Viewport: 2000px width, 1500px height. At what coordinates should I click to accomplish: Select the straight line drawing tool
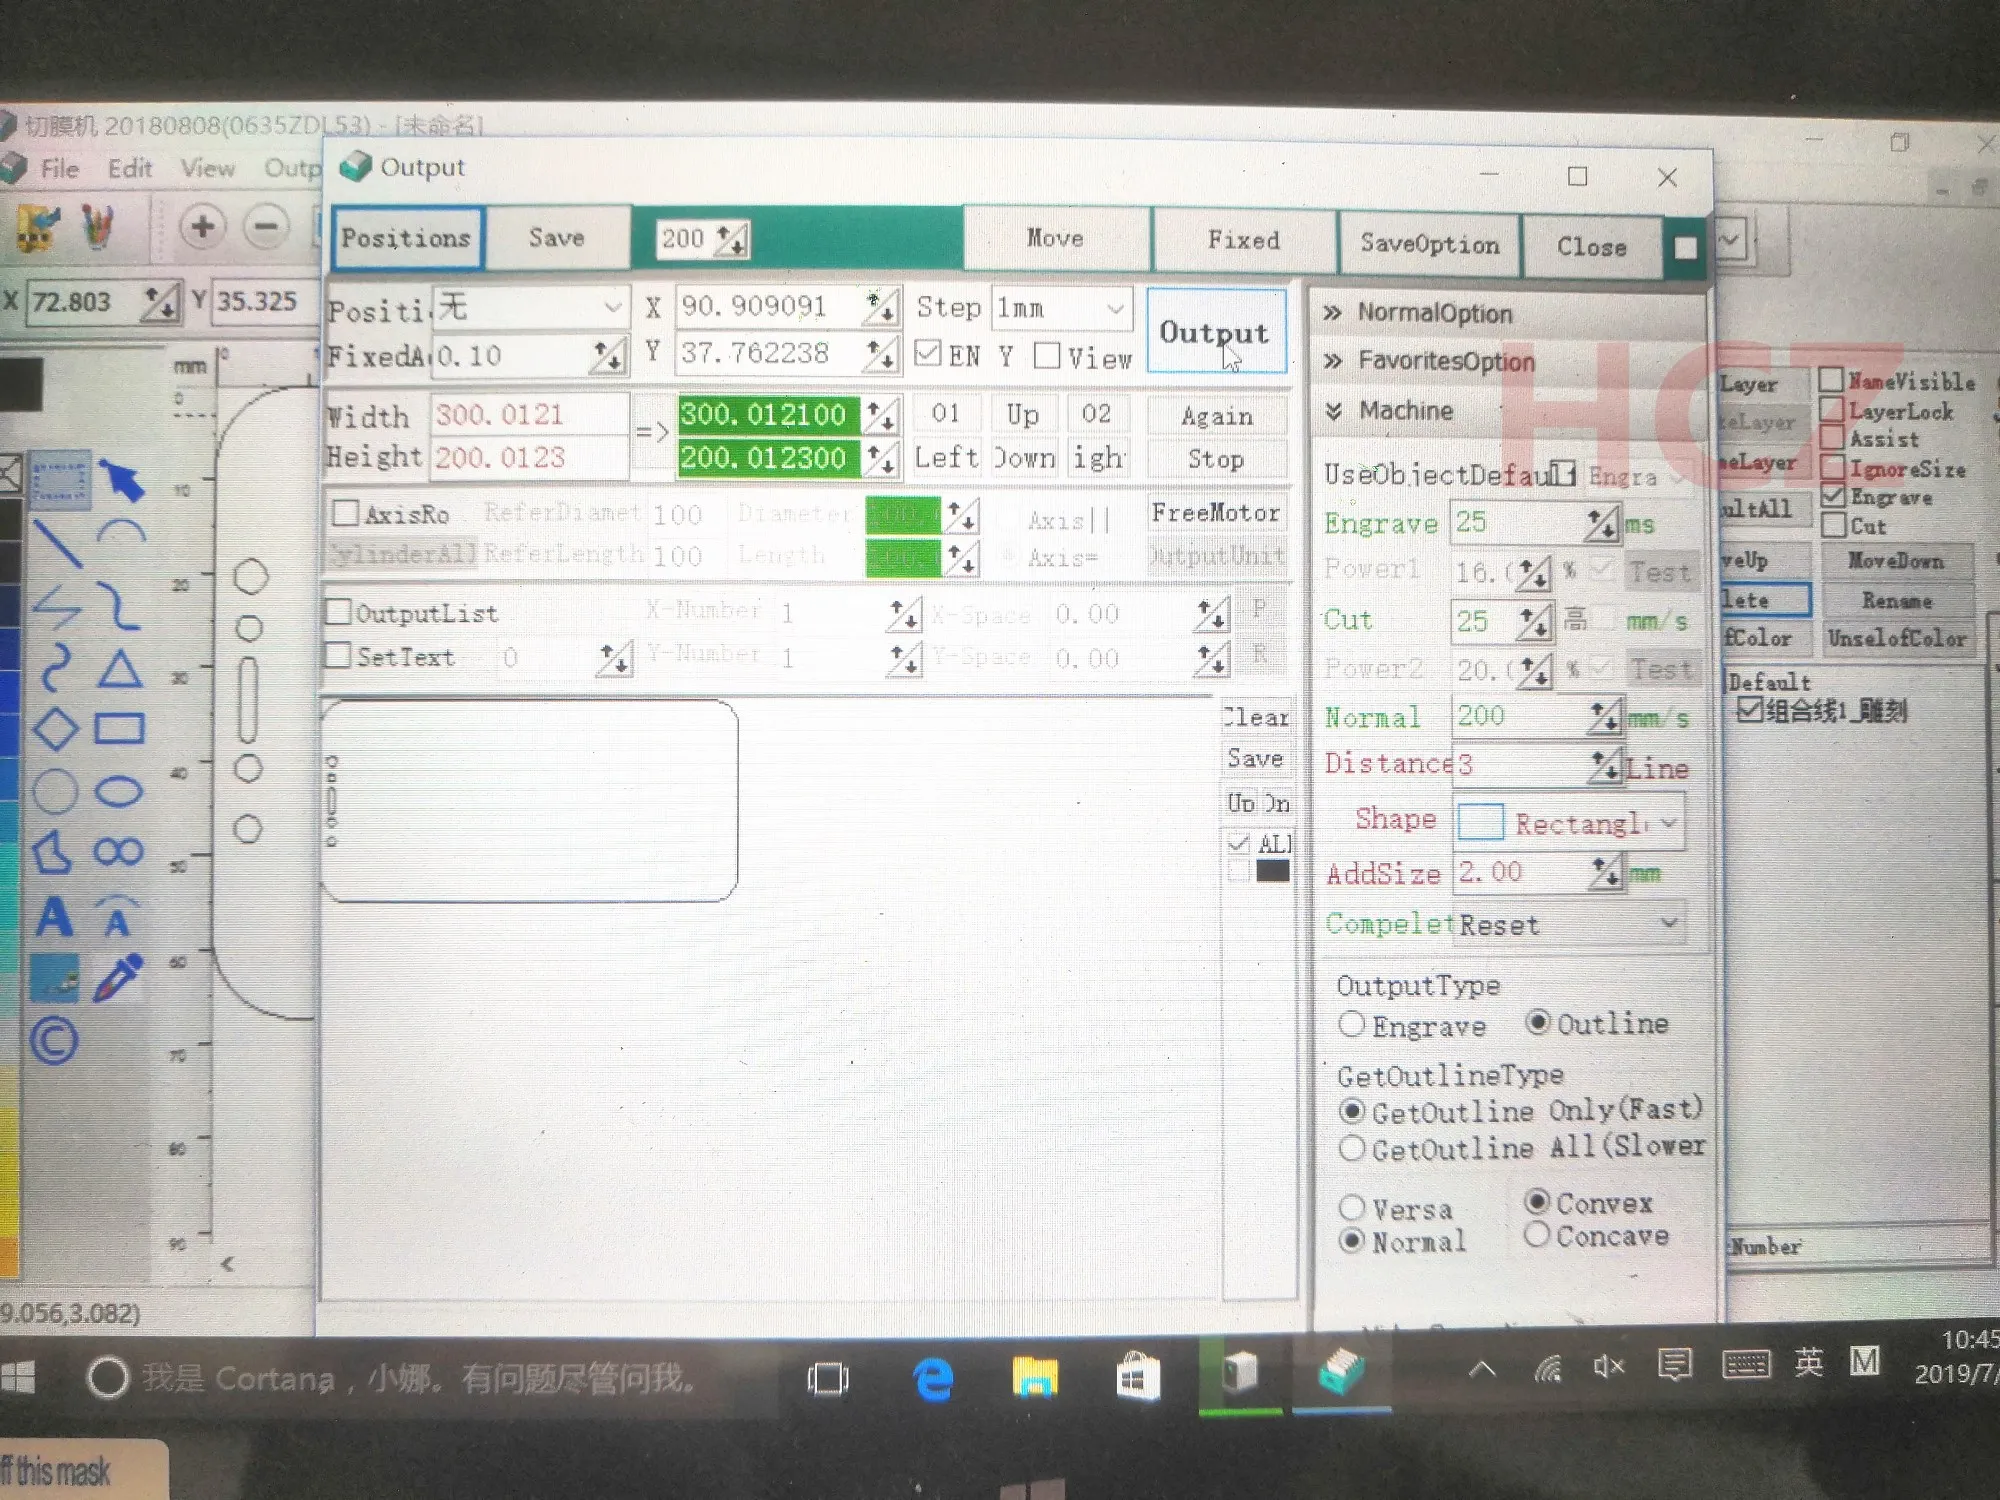[56, 543]
